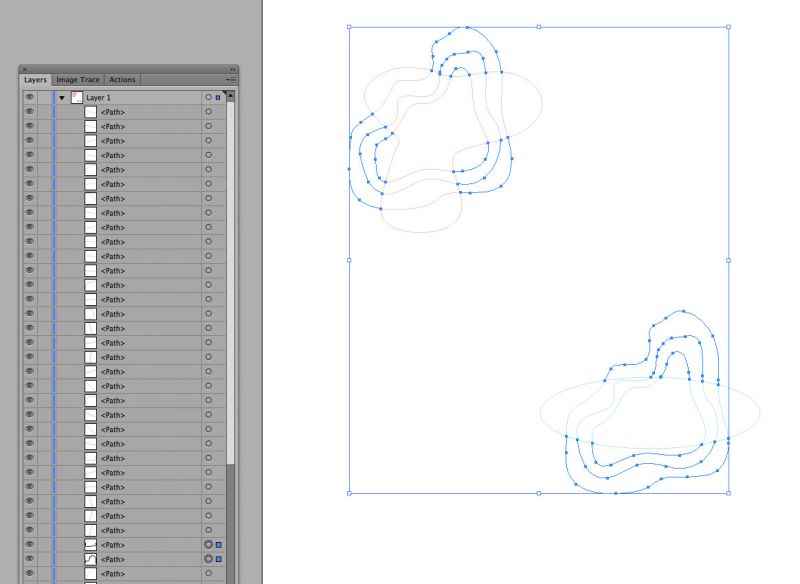The image size is (800, 584).
Task: Toggle visibility of the second Path layer
Action: coord(30,126)
